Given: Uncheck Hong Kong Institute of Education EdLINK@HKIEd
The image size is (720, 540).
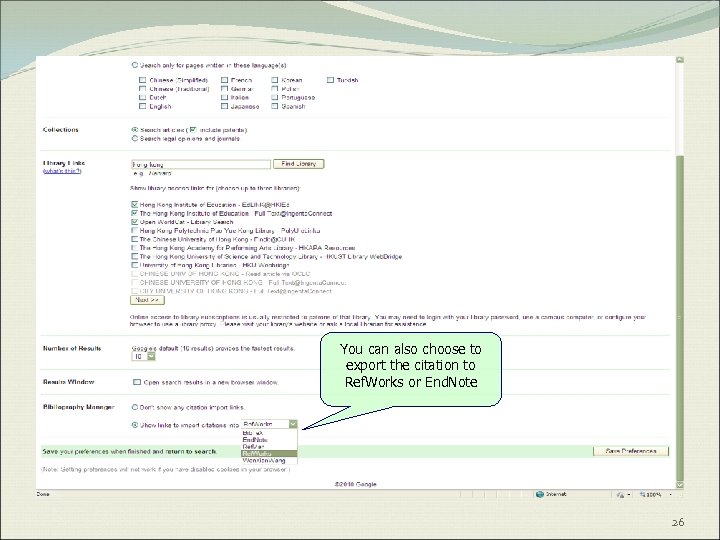Looking at the screenshot, I should pos(135,204).
